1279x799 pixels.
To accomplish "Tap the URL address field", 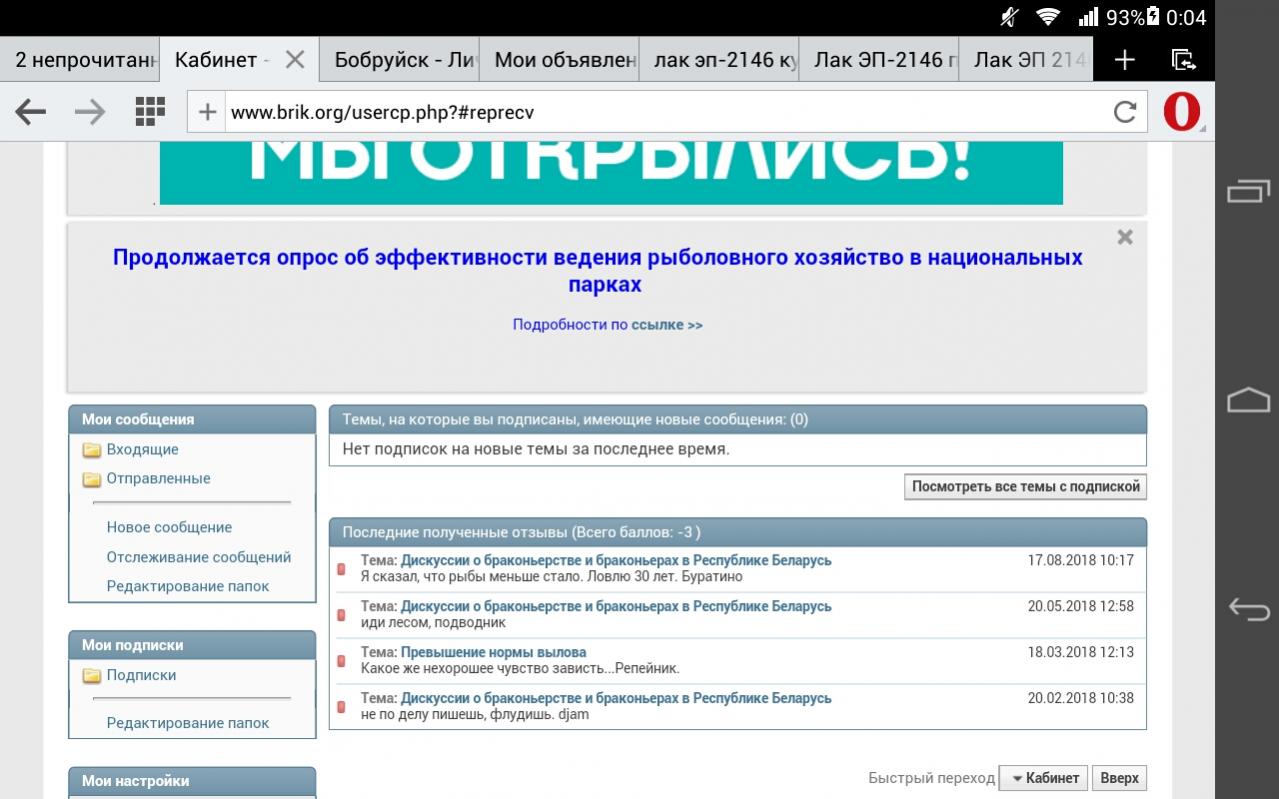I will click(x=660, y=112).
